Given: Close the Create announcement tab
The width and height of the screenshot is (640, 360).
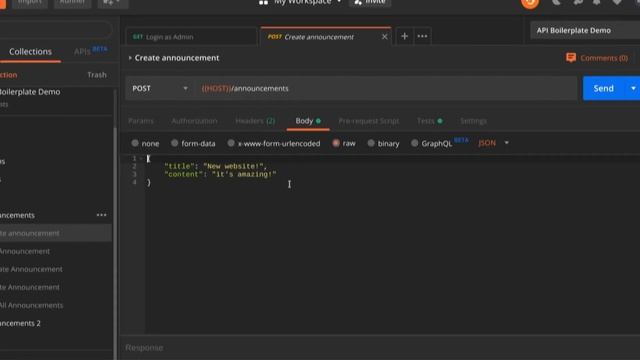Looking at the screenshot, I should (x=384, y=37).
